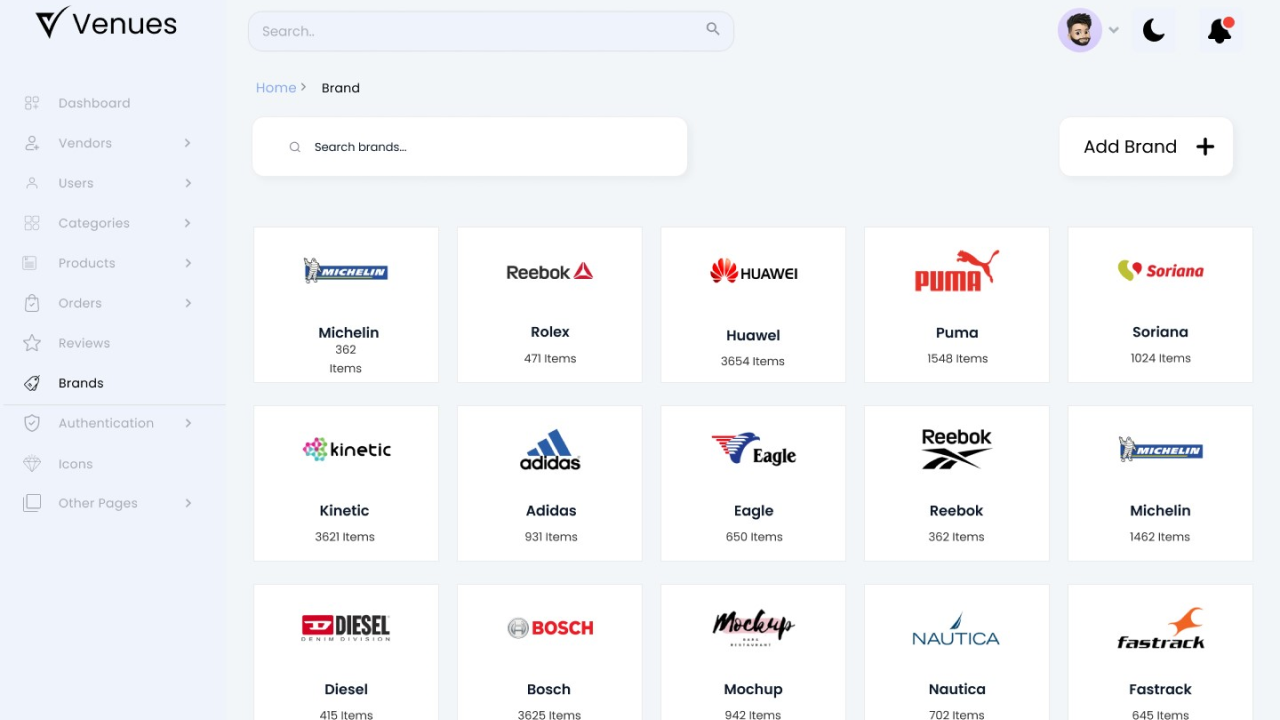Click the magnifier icon beside Search brands
Screen dimensions: 1280x720
click(295, 147)
